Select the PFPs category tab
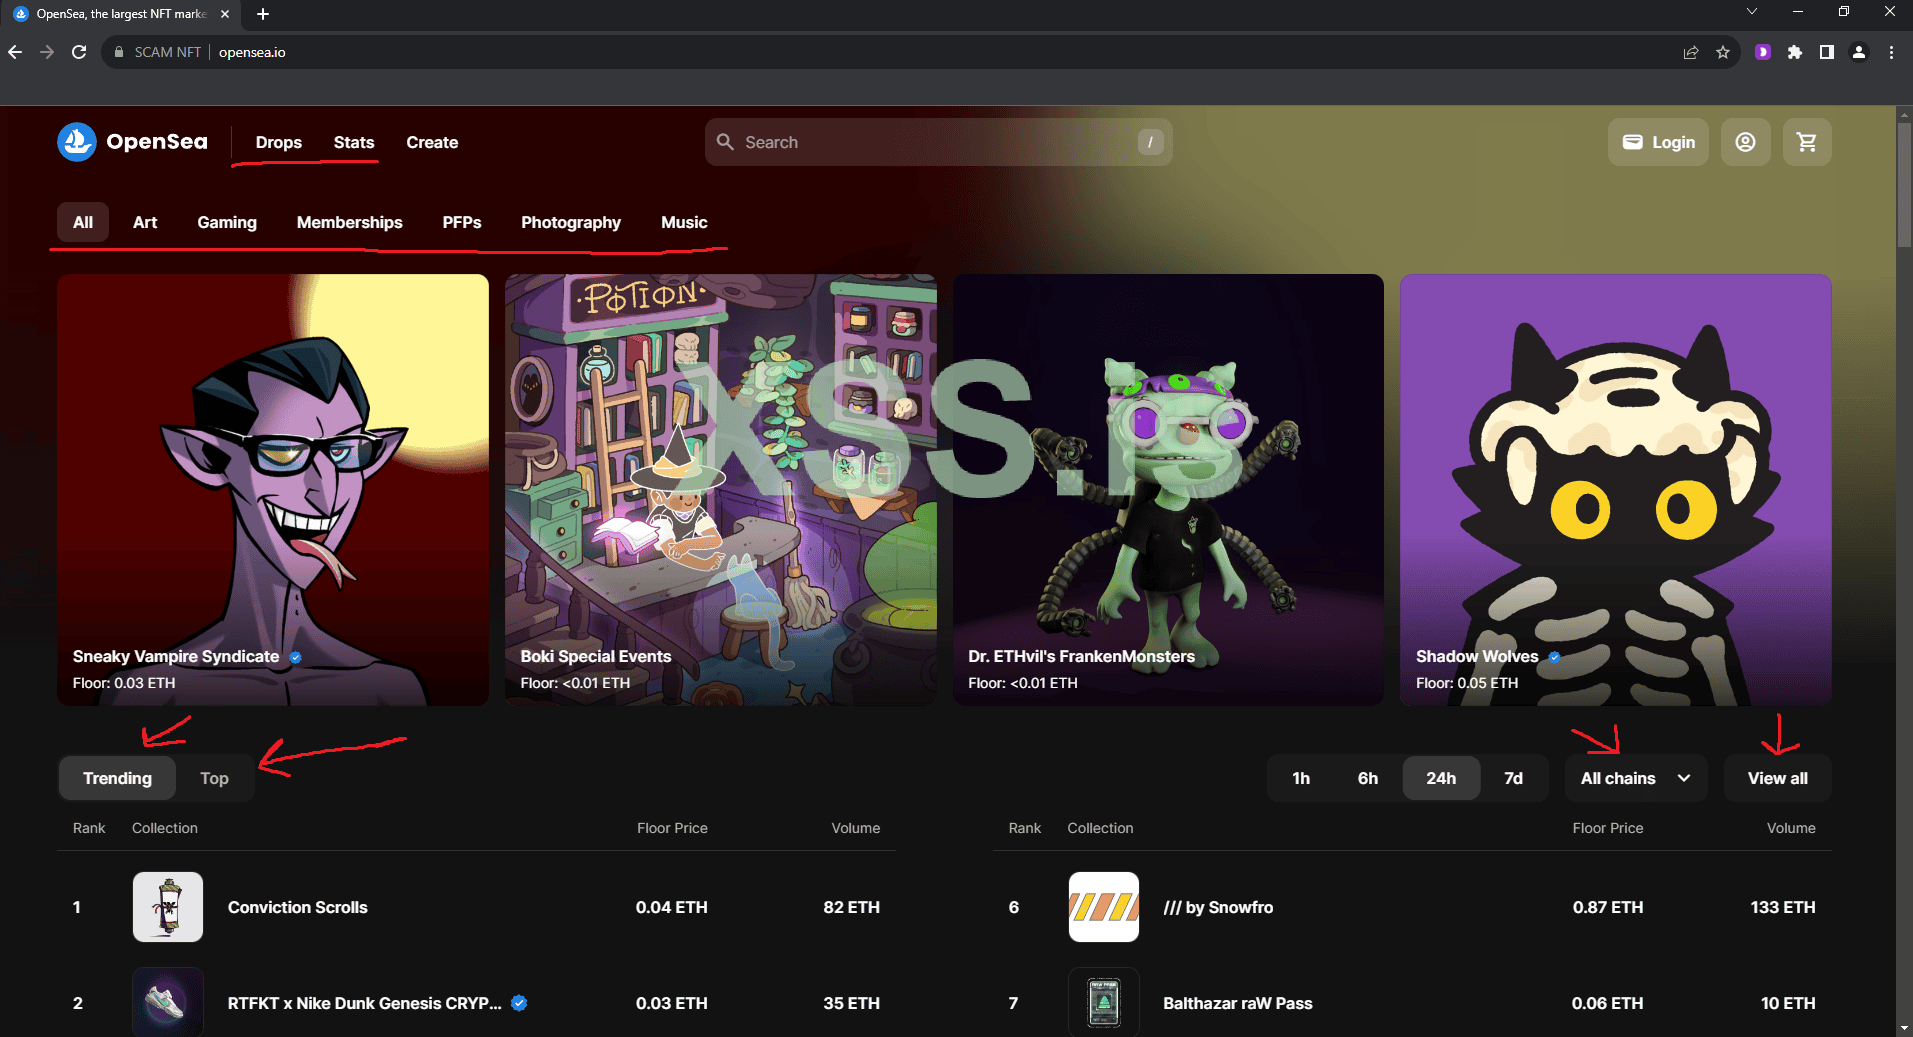The image size is (1913, 1037). (x=462, y=222)
